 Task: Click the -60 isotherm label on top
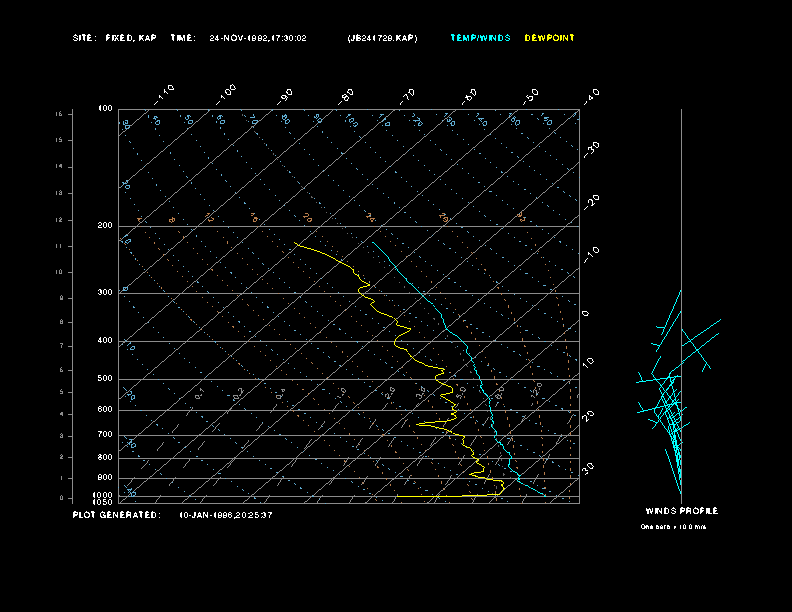tap(469, 96)
